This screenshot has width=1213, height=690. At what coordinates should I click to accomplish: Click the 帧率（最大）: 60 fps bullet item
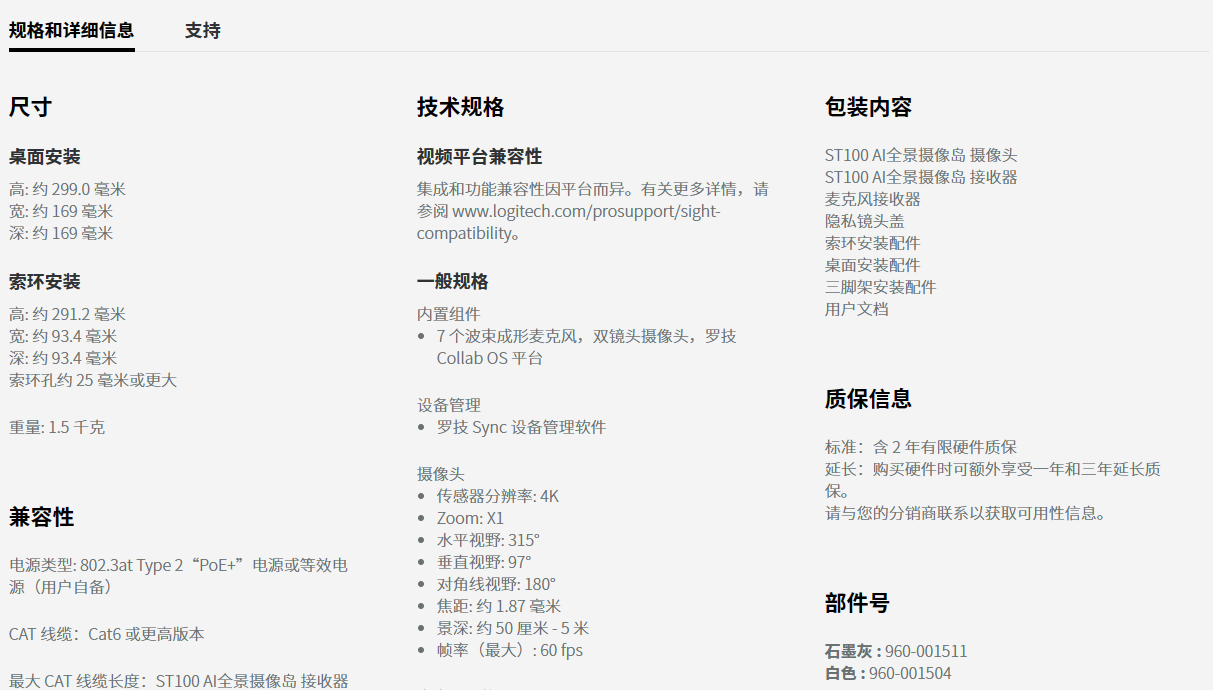(510, 650)
